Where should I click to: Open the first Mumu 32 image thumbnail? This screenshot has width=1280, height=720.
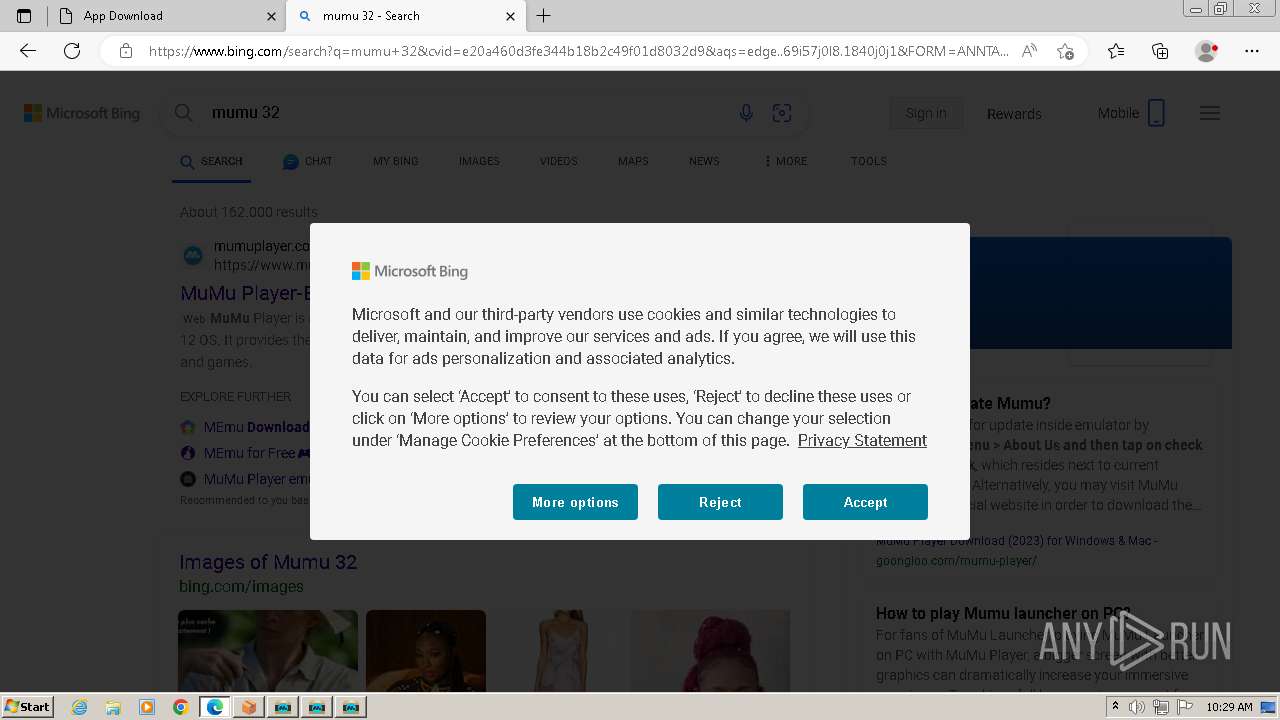(268, 650)
